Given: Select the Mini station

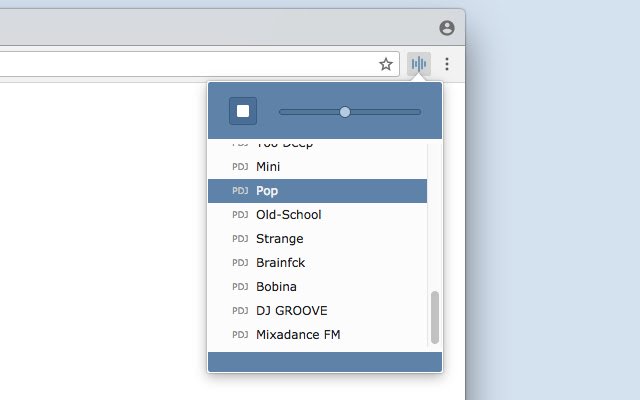Looking at the screenshot, I should pyautogui.click(x=318, y=167).
